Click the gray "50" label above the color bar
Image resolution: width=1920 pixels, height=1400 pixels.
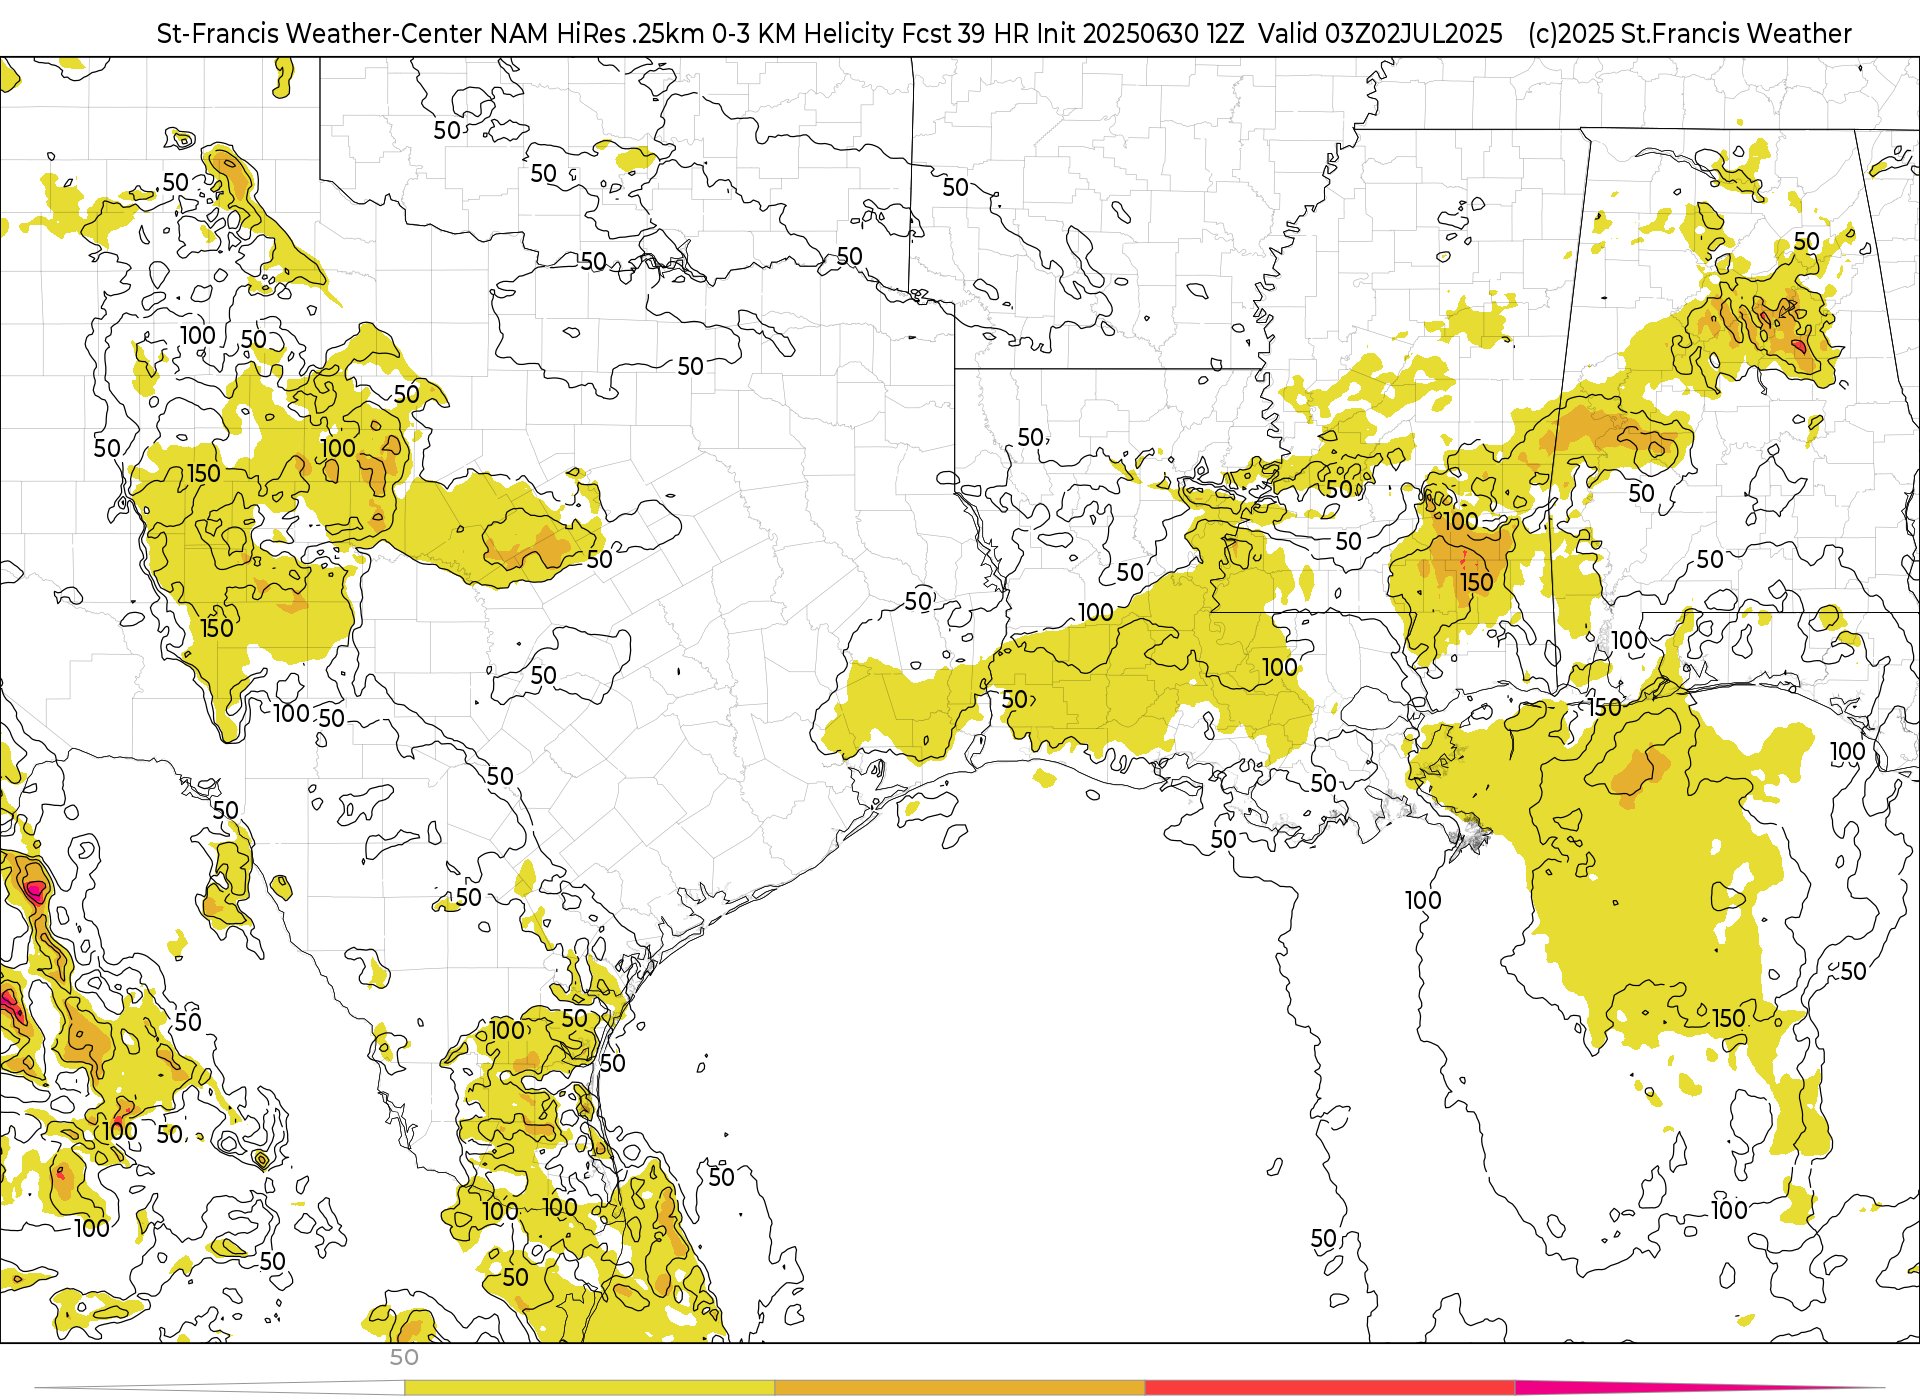[404, 1357]
